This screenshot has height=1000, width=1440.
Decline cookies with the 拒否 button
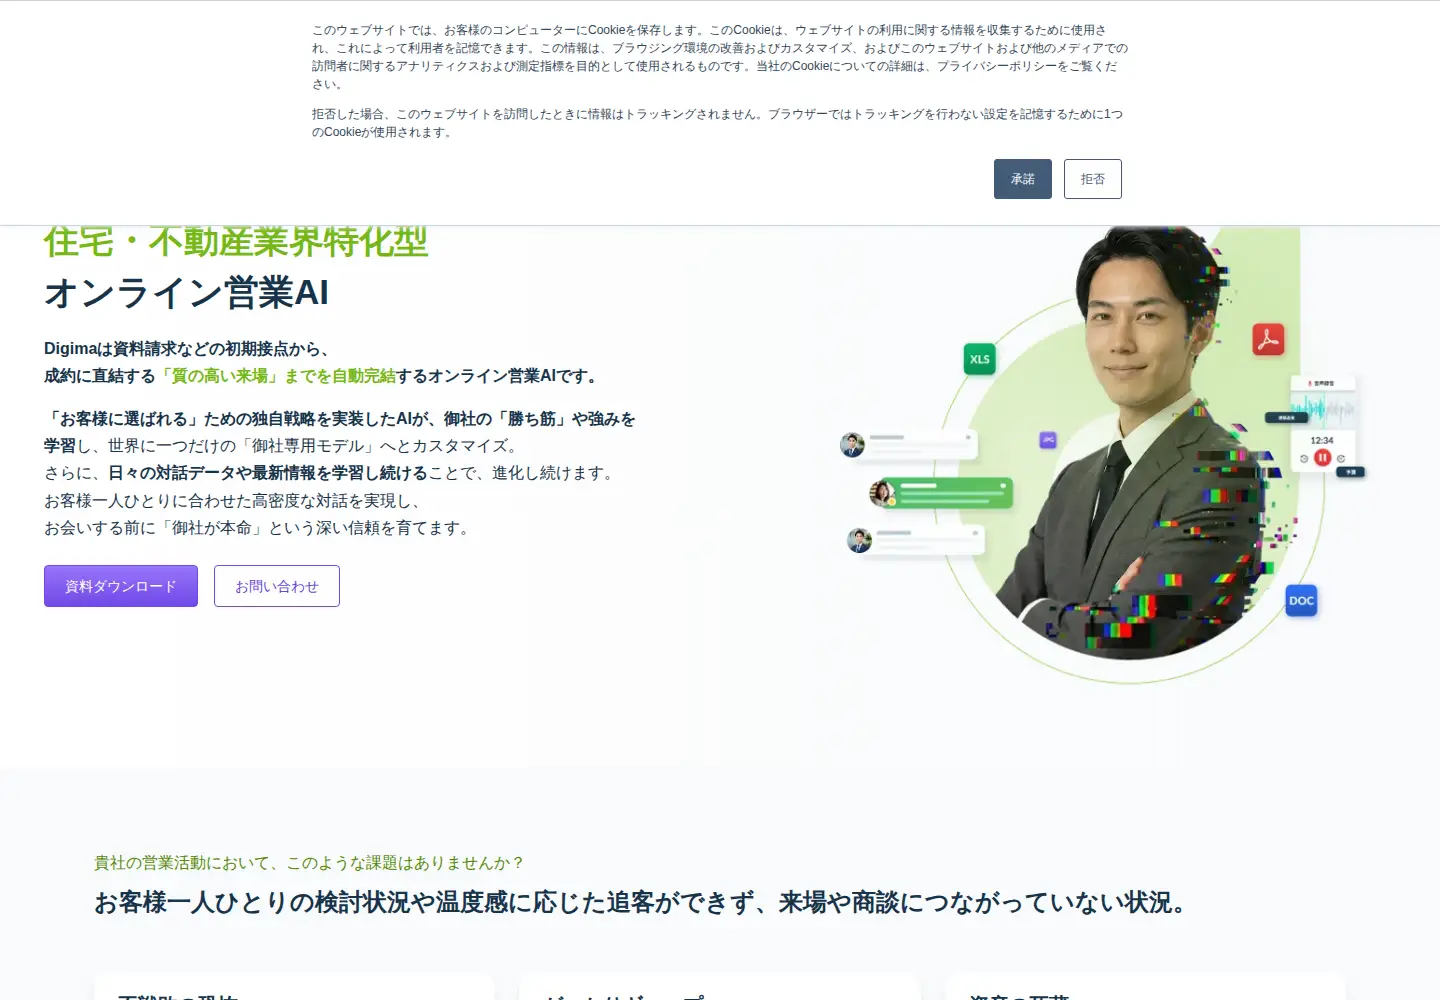(x=1093, y=179)
